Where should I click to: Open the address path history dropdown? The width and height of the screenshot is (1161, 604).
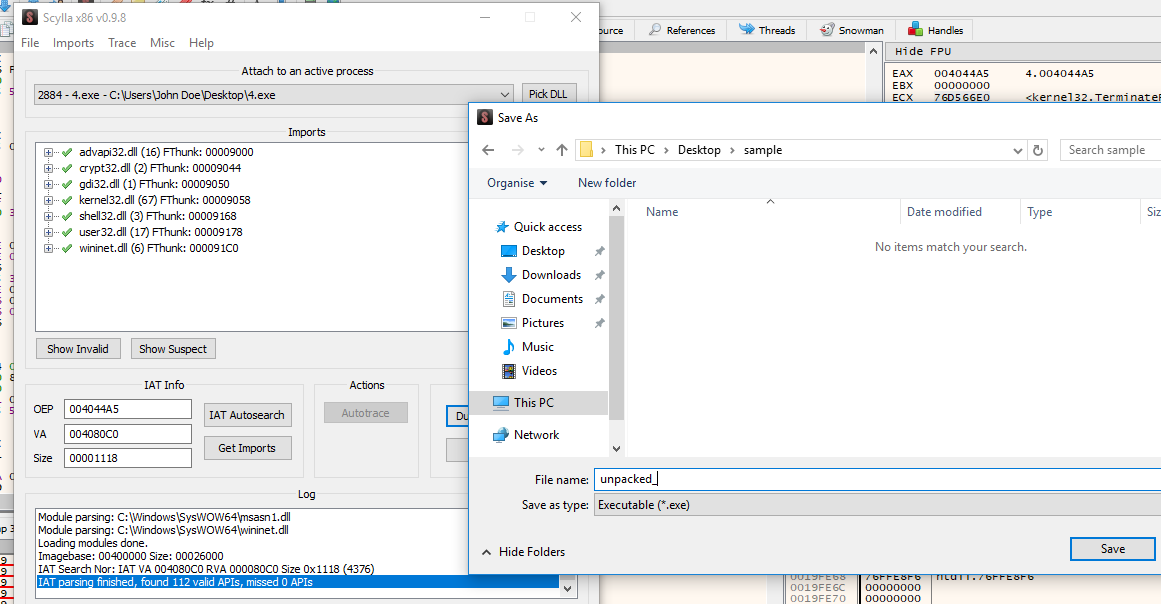point(1017,150)
